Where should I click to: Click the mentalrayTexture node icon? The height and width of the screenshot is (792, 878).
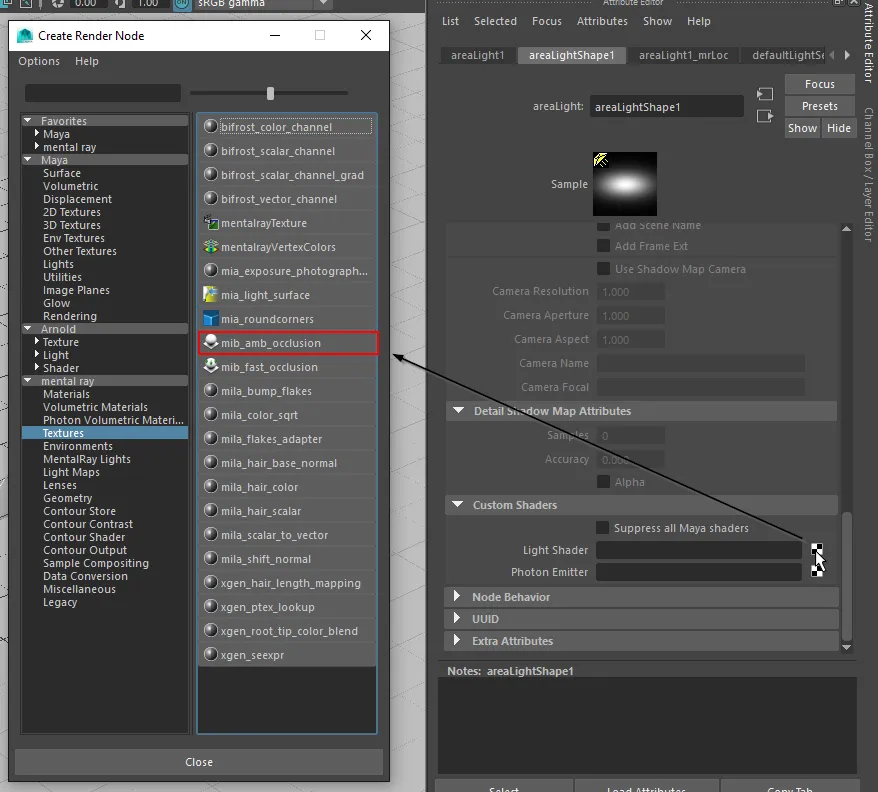click(211, 223)
